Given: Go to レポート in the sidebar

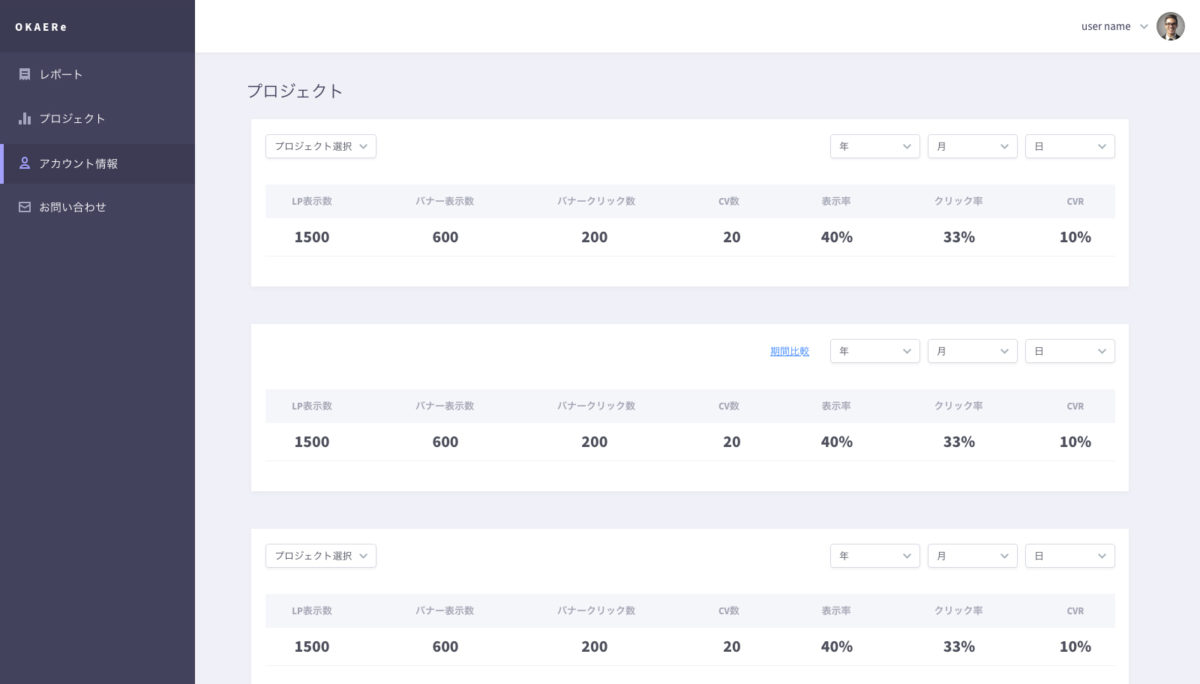Looking at the screenshot, I should (x=61, y=74).
